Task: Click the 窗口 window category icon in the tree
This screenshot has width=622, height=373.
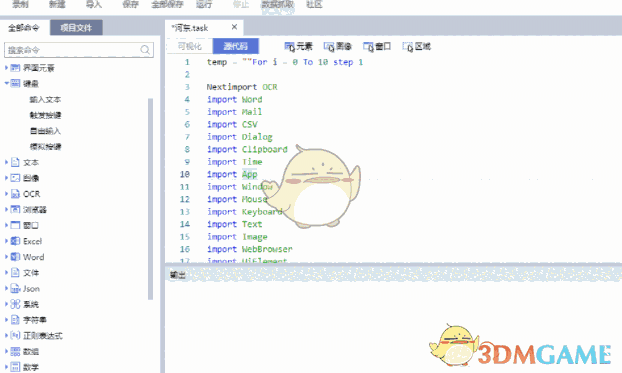Action: pos(15,225)
